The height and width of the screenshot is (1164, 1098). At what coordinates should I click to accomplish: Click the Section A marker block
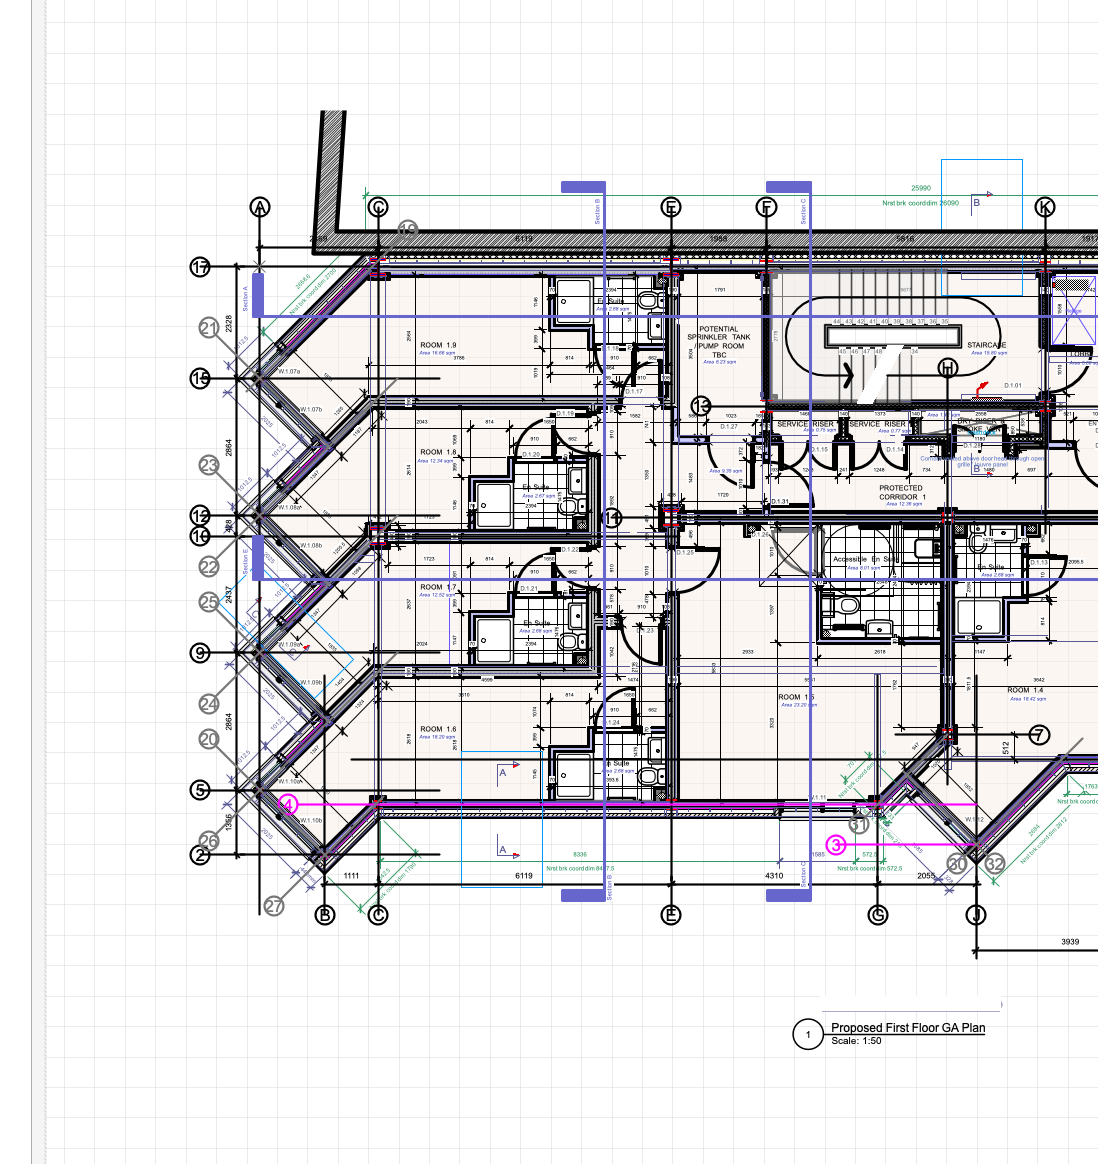click(x=258, y=296)
